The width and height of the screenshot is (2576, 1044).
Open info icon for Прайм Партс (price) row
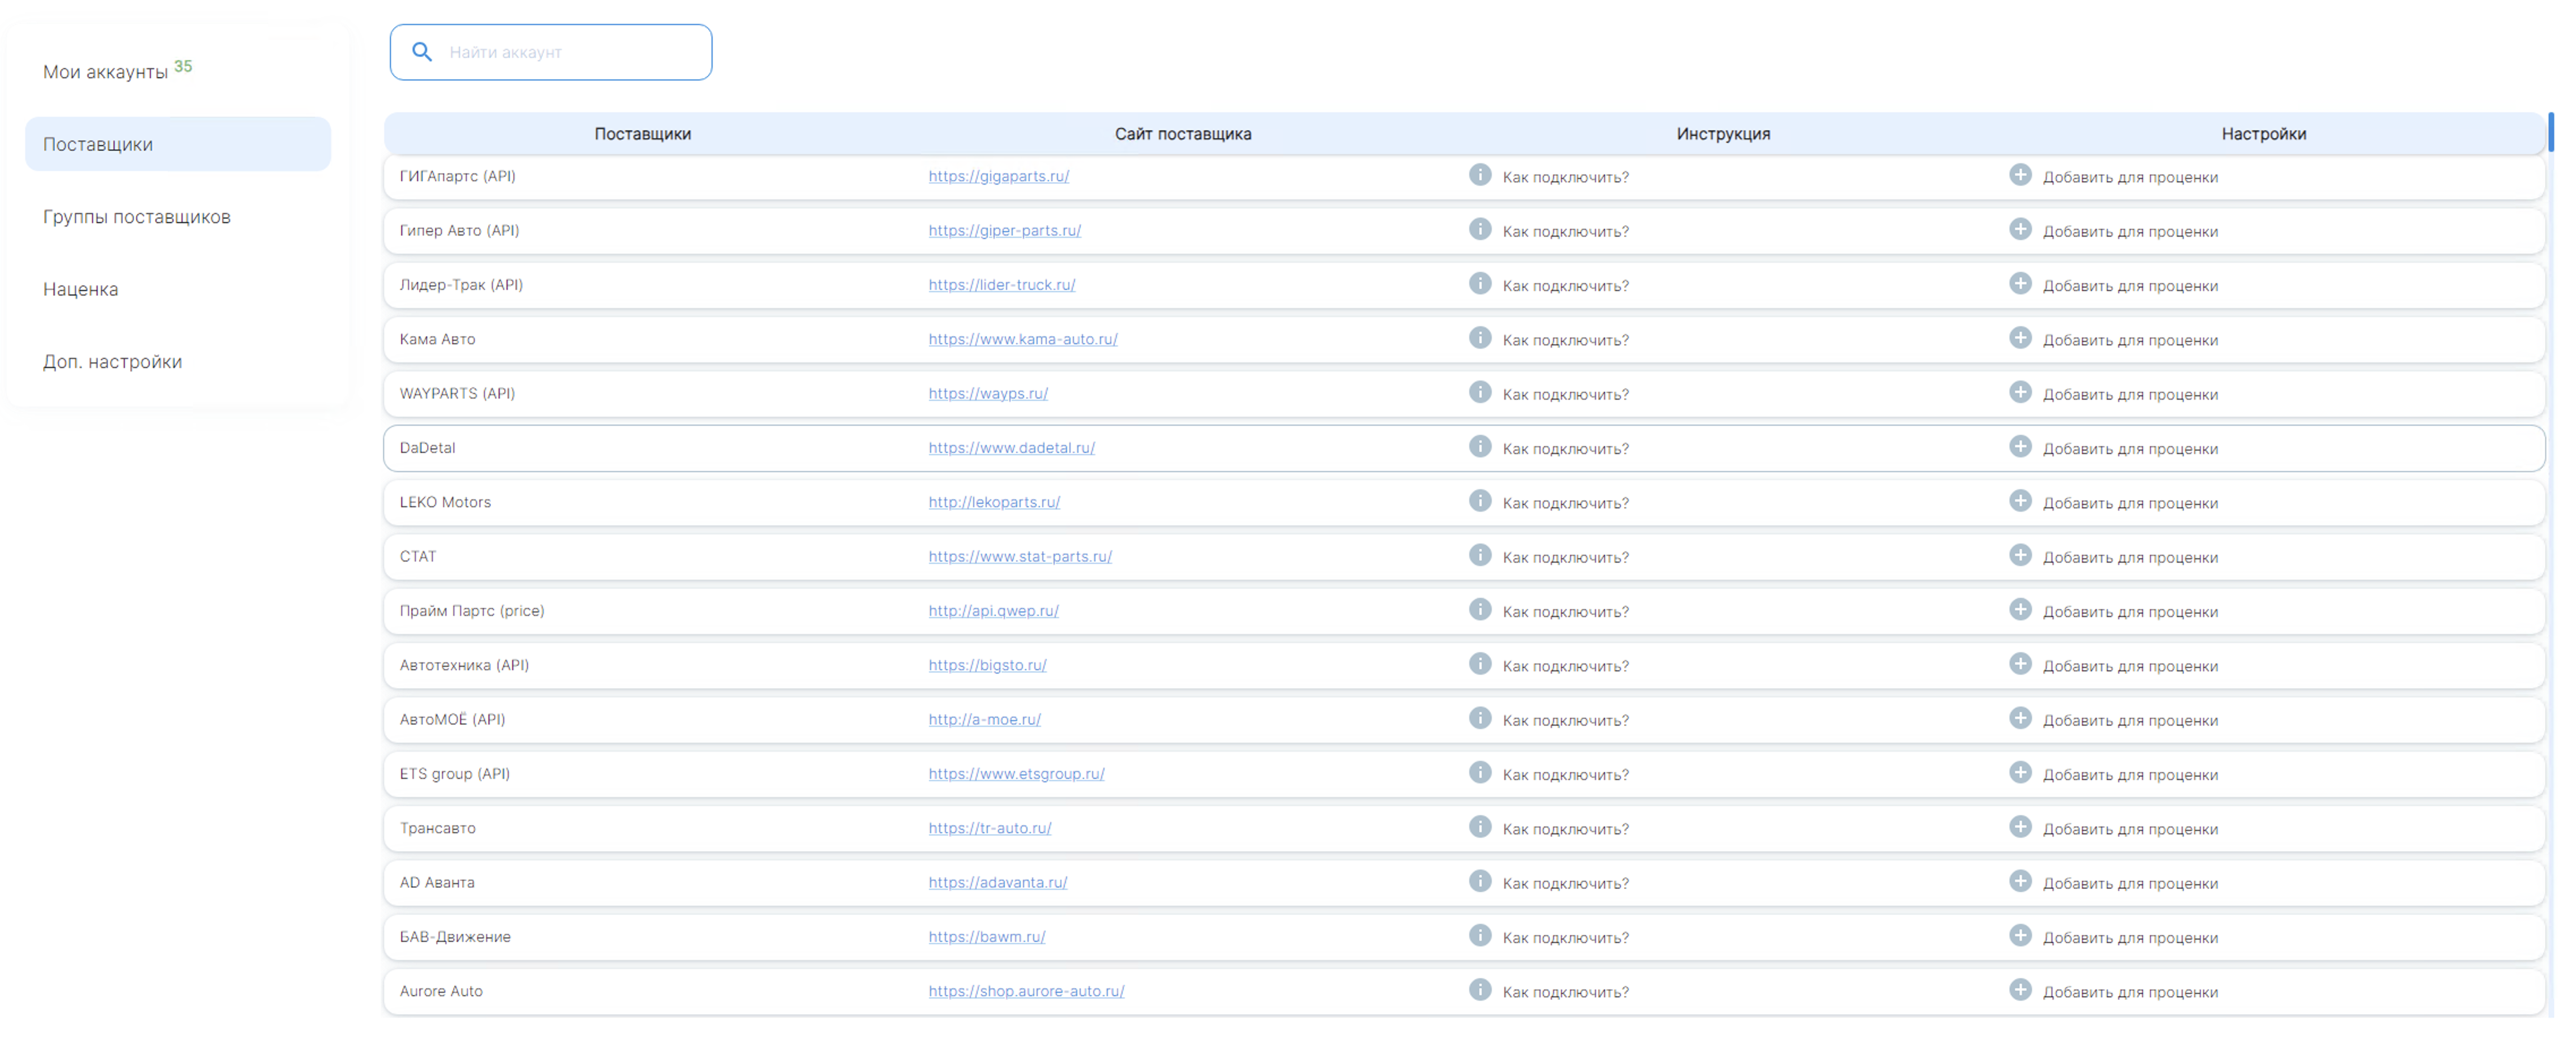tap(1480, 610)
